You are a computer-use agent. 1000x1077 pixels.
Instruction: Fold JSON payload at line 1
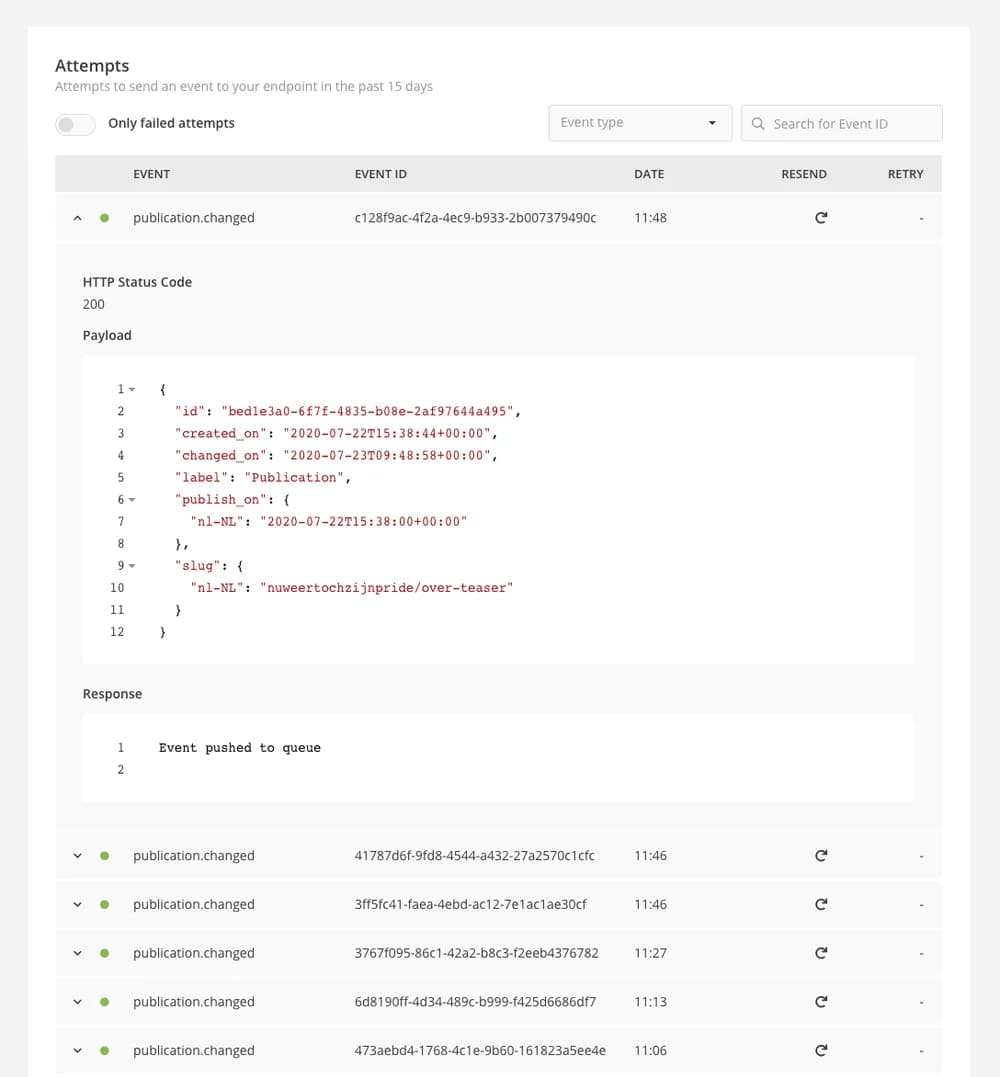pos(132,389)
